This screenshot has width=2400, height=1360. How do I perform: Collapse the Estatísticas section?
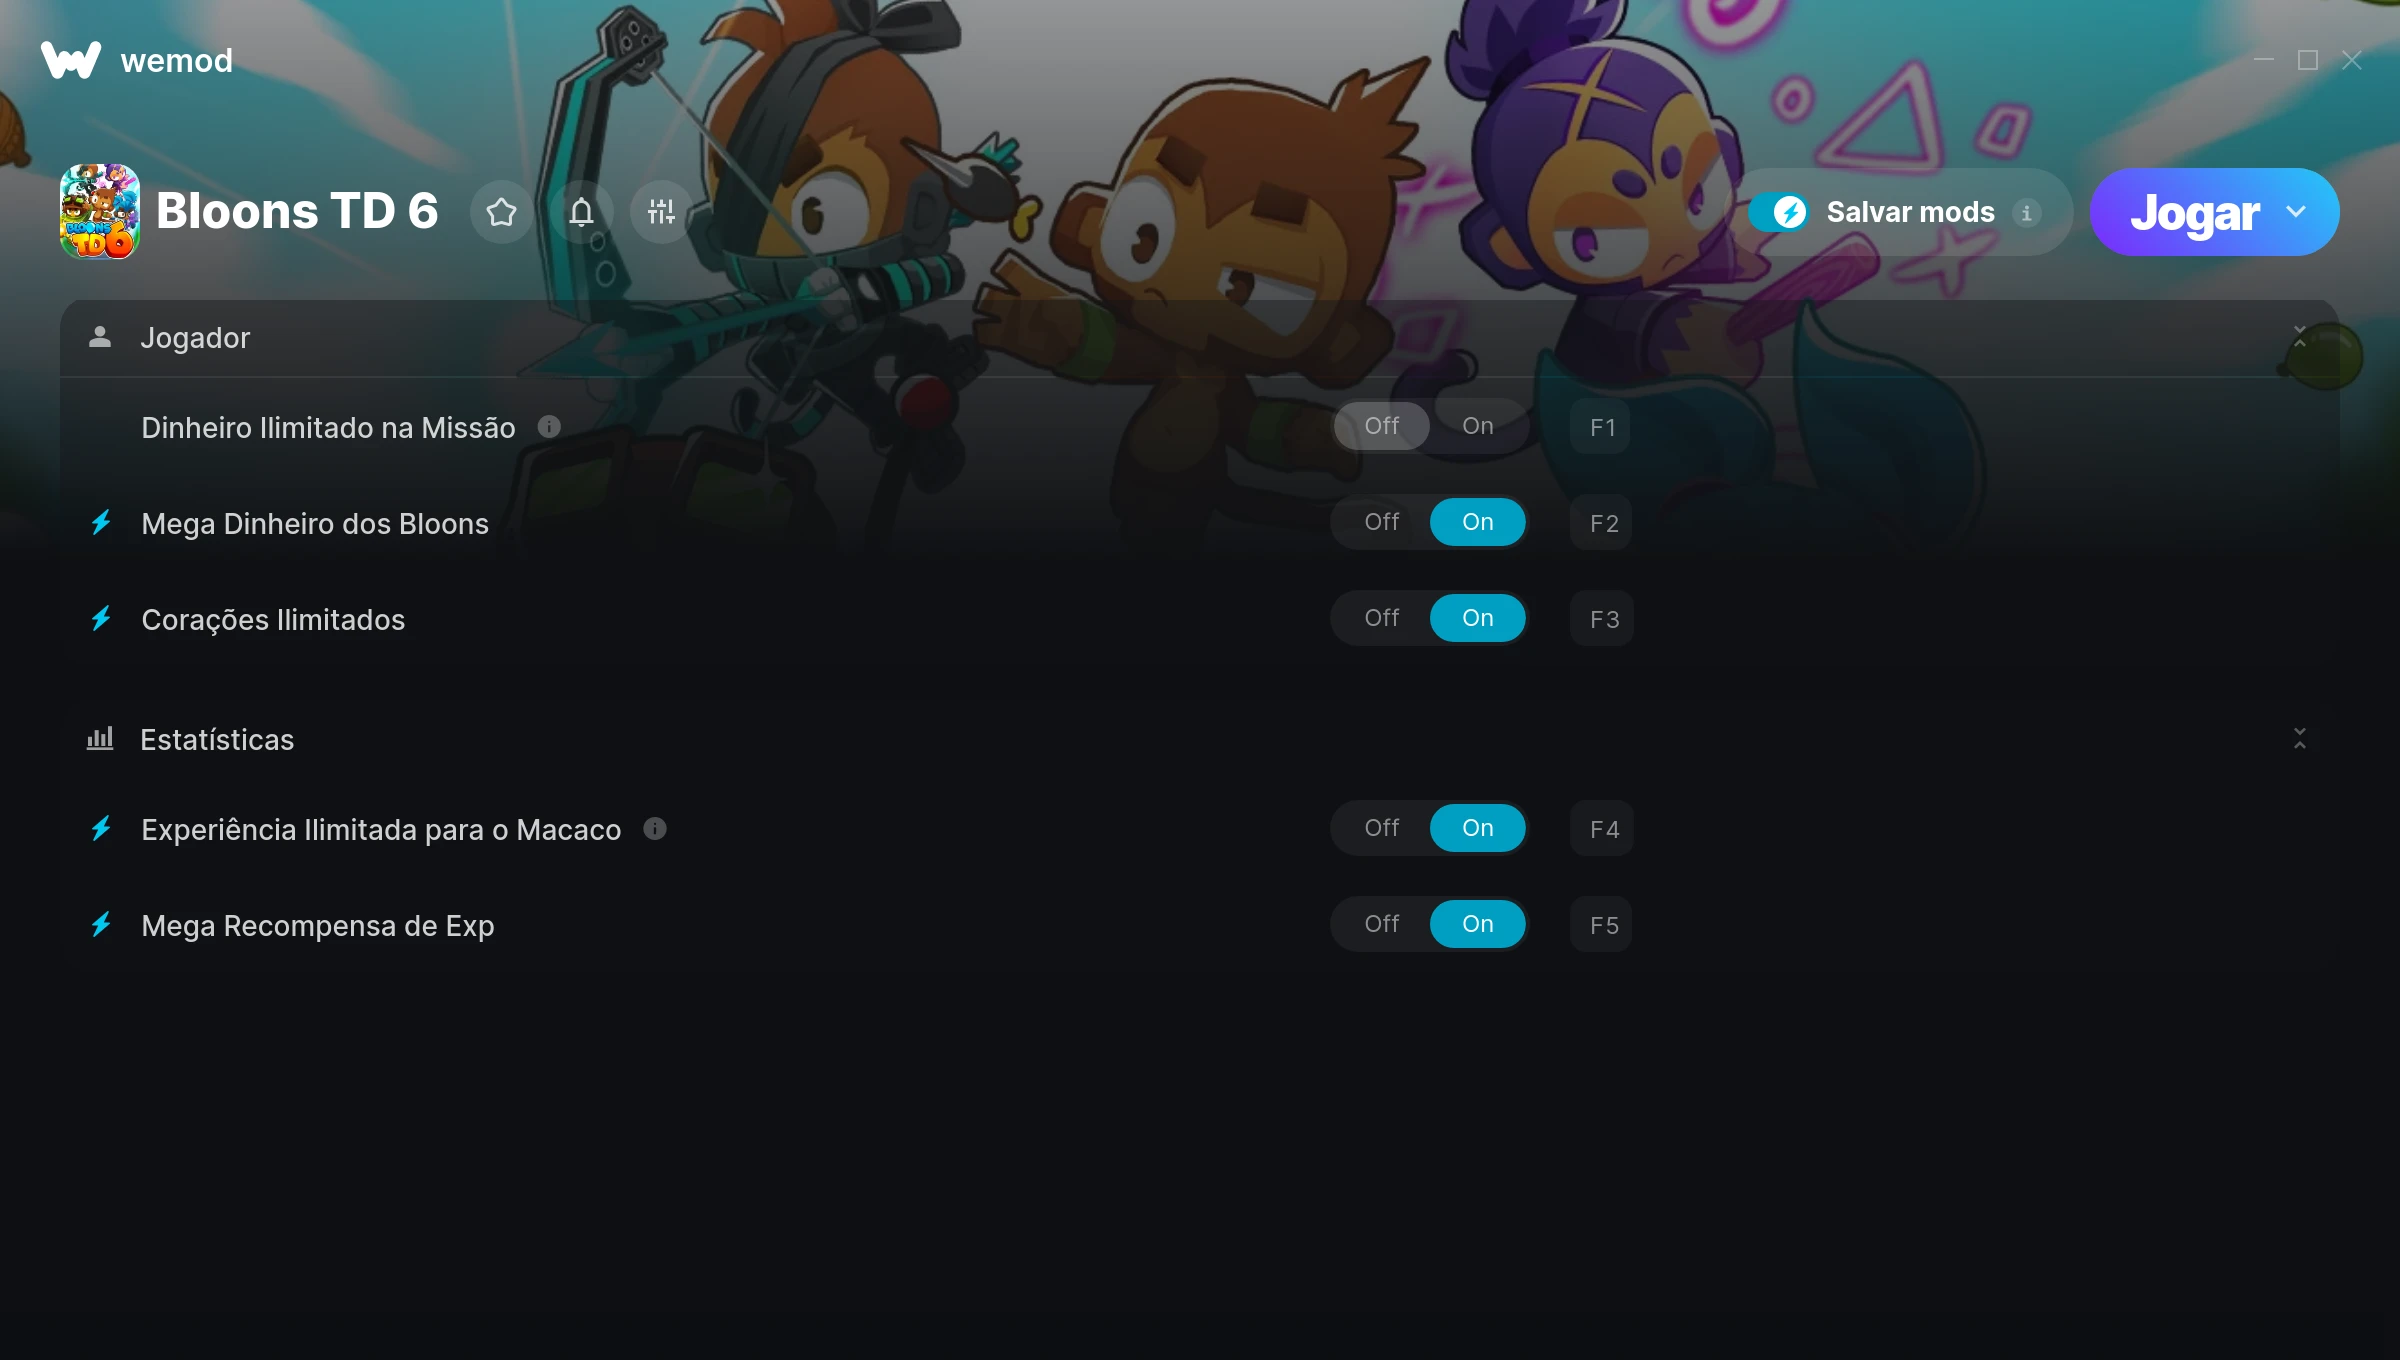click(2300, 739)
